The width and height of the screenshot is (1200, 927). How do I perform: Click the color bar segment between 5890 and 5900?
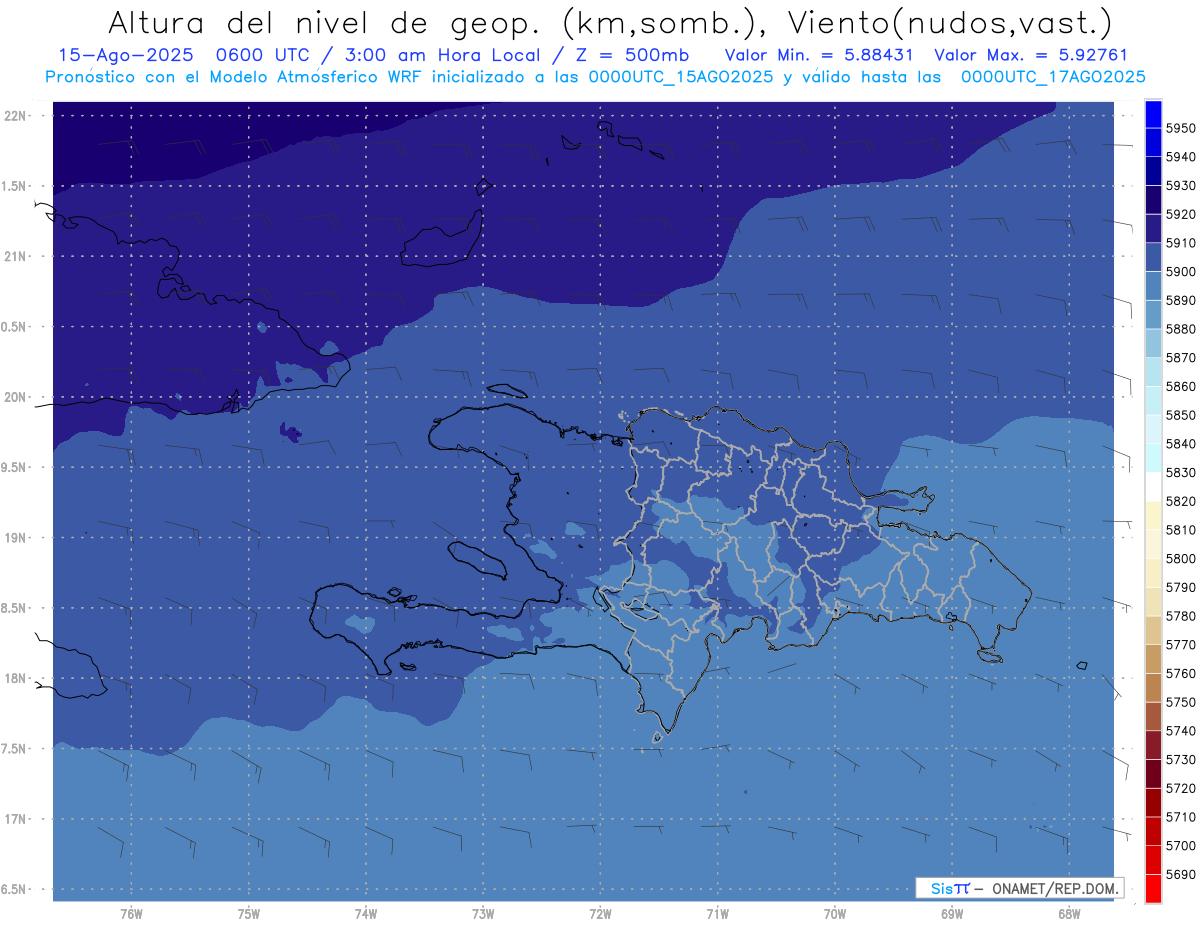pos(1153,286)
